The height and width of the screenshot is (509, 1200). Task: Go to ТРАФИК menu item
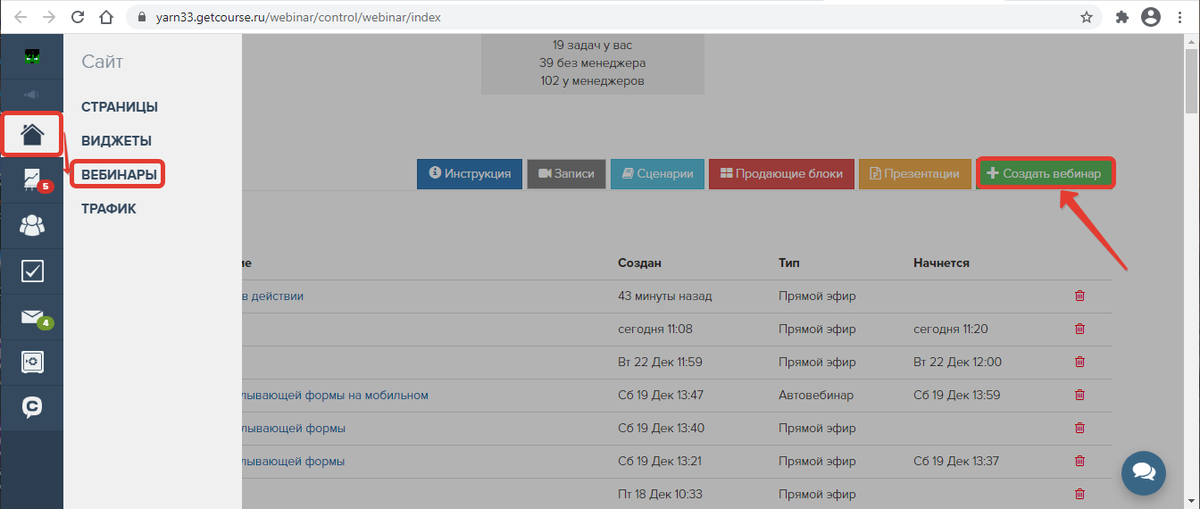click(109, 209)
